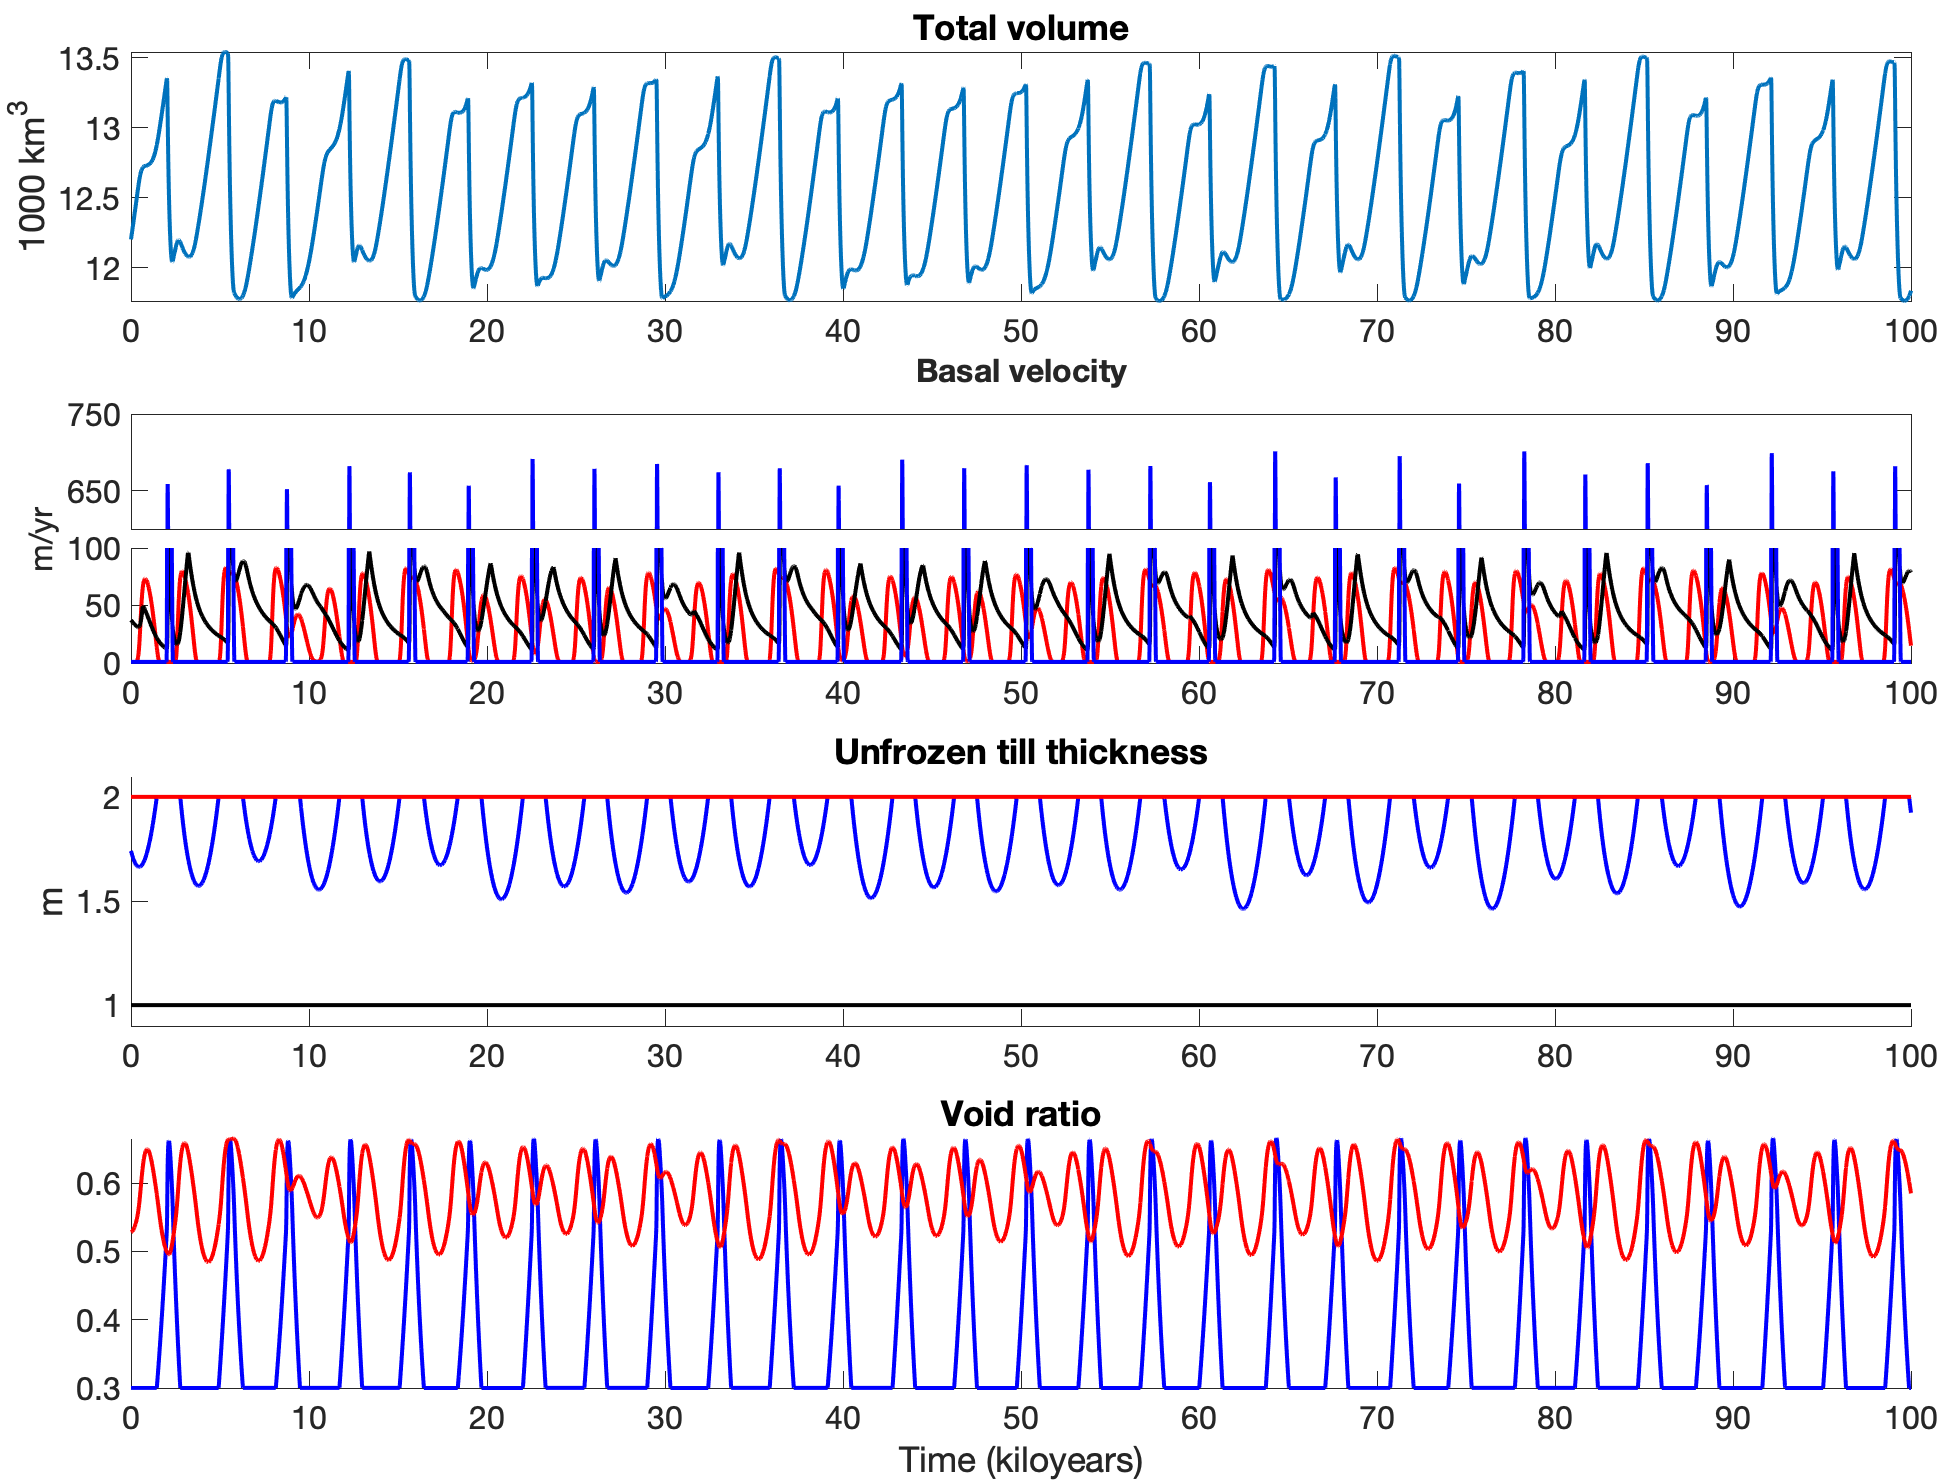Click the 'Unfrozen till thickness' title
The image size is (1938, 1480).
1020,752
